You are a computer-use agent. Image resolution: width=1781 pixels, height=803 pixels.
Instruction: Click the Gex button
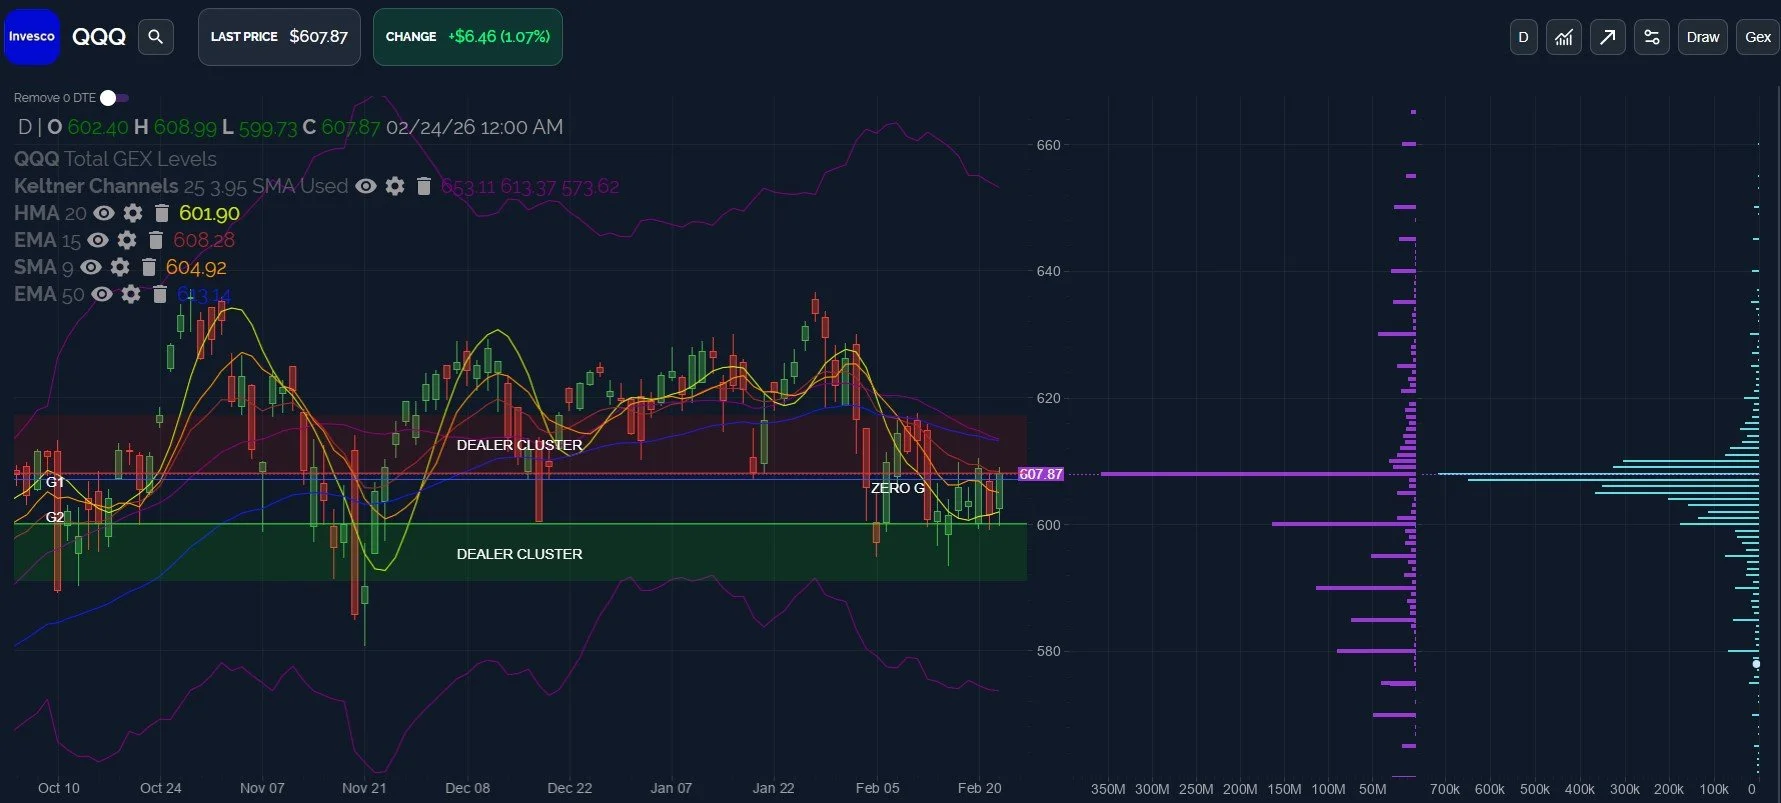(1757, 37)
